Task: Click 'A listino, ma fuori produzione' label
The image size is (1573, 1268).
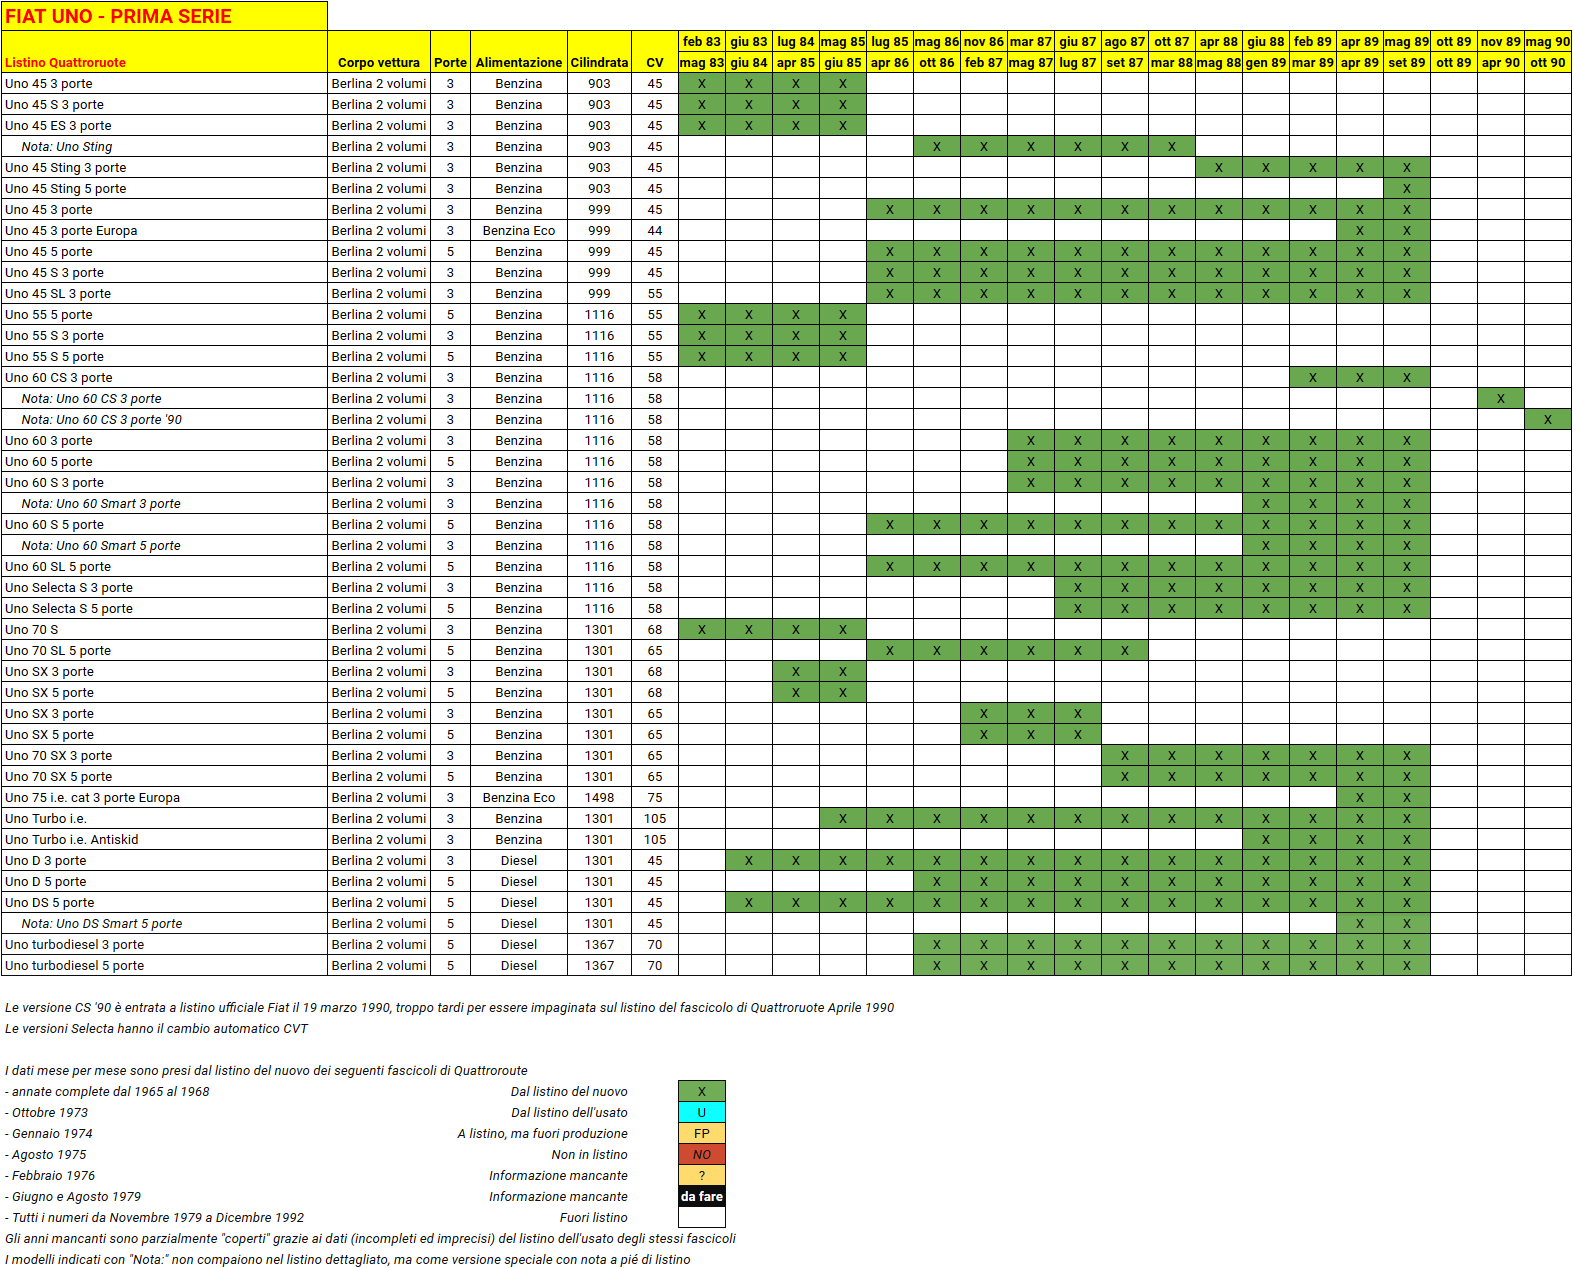Action: click(x=542, y=1133)
